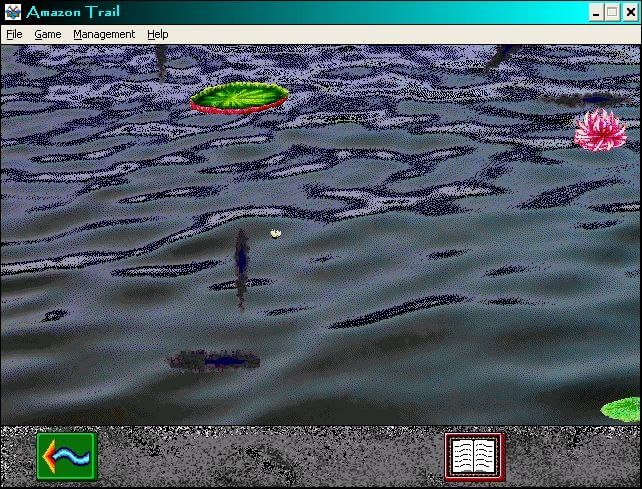Screen dimensions: 642x489
Task: Click the green giant lily pad
Action: tap(240, 98)
